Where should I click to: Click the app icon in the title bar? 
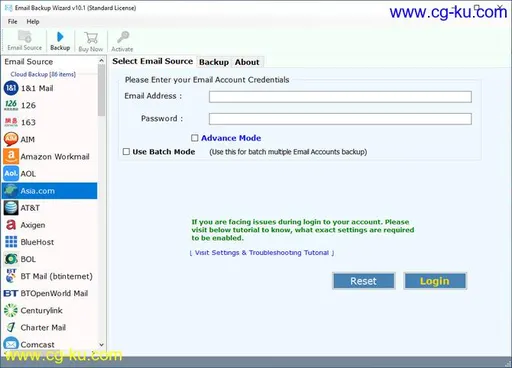8,8
